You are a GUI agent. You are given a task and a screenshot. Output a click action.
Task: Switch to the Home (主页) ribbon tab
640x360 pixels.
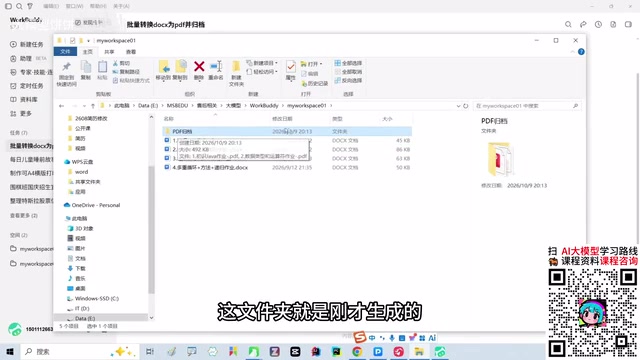click(88, 52)
